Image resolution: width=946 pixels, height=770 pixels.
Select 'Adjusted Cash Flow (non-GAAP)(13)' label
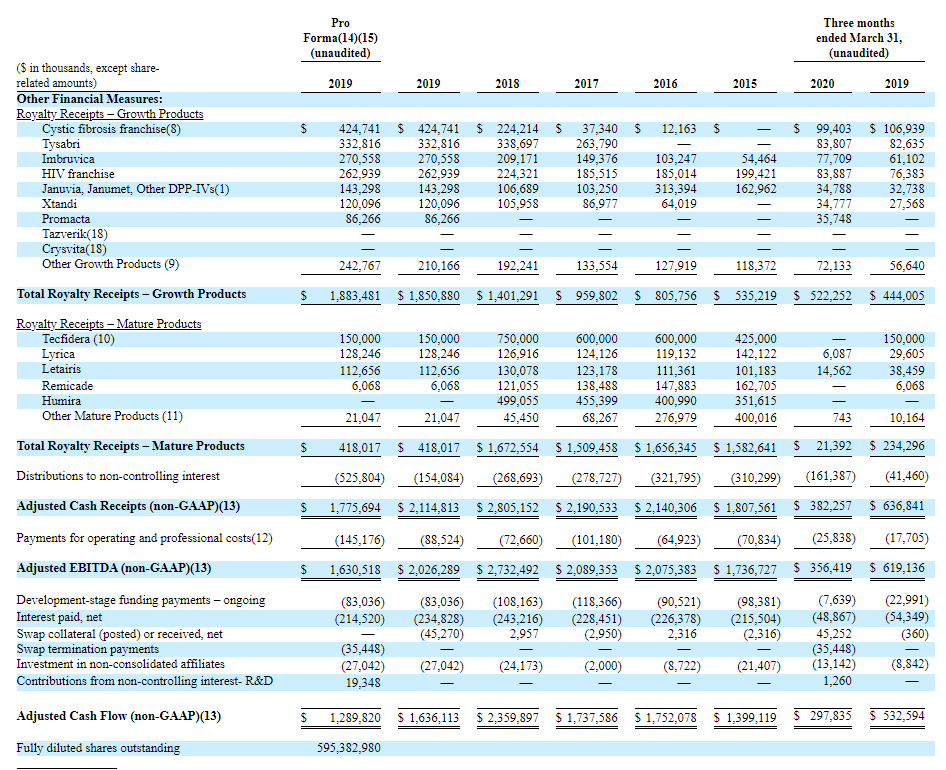click(118, 716)
